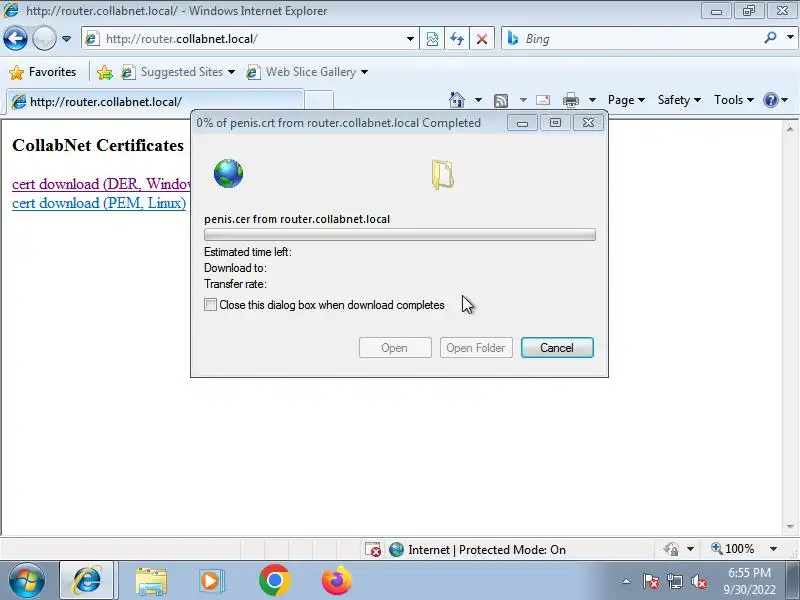Open the Windows Start menu
Viewport: 800px width, 600px height.
click(27, 581)
